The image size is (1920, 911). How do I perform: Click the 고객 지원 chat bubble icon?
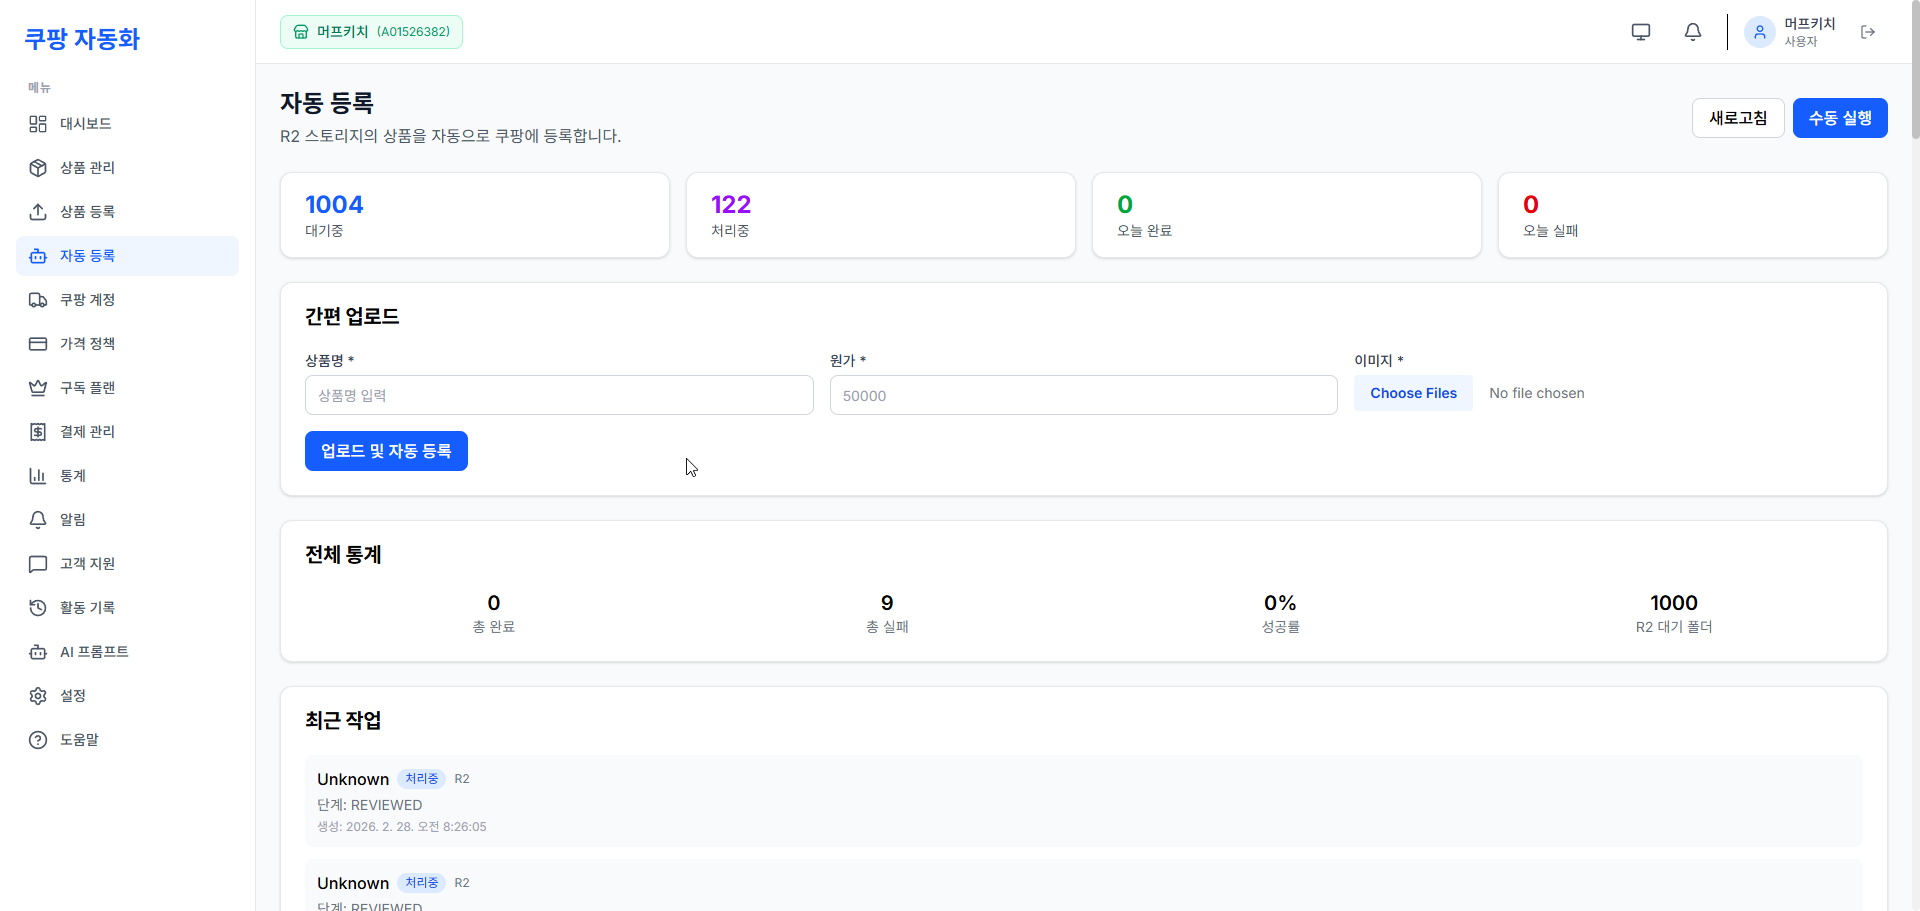click(38, 564)
